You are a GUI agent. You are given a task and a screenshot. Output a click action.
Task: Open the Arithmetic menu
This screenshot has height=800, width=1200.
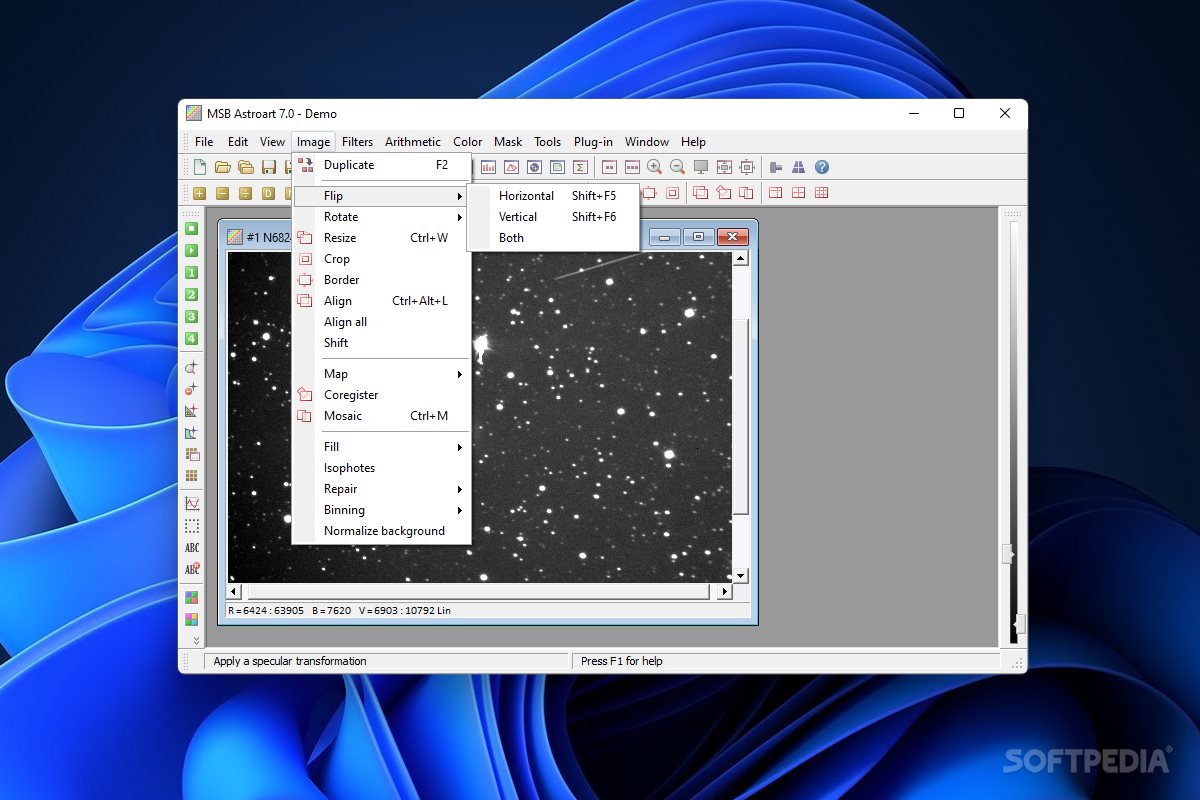(413, 142)
